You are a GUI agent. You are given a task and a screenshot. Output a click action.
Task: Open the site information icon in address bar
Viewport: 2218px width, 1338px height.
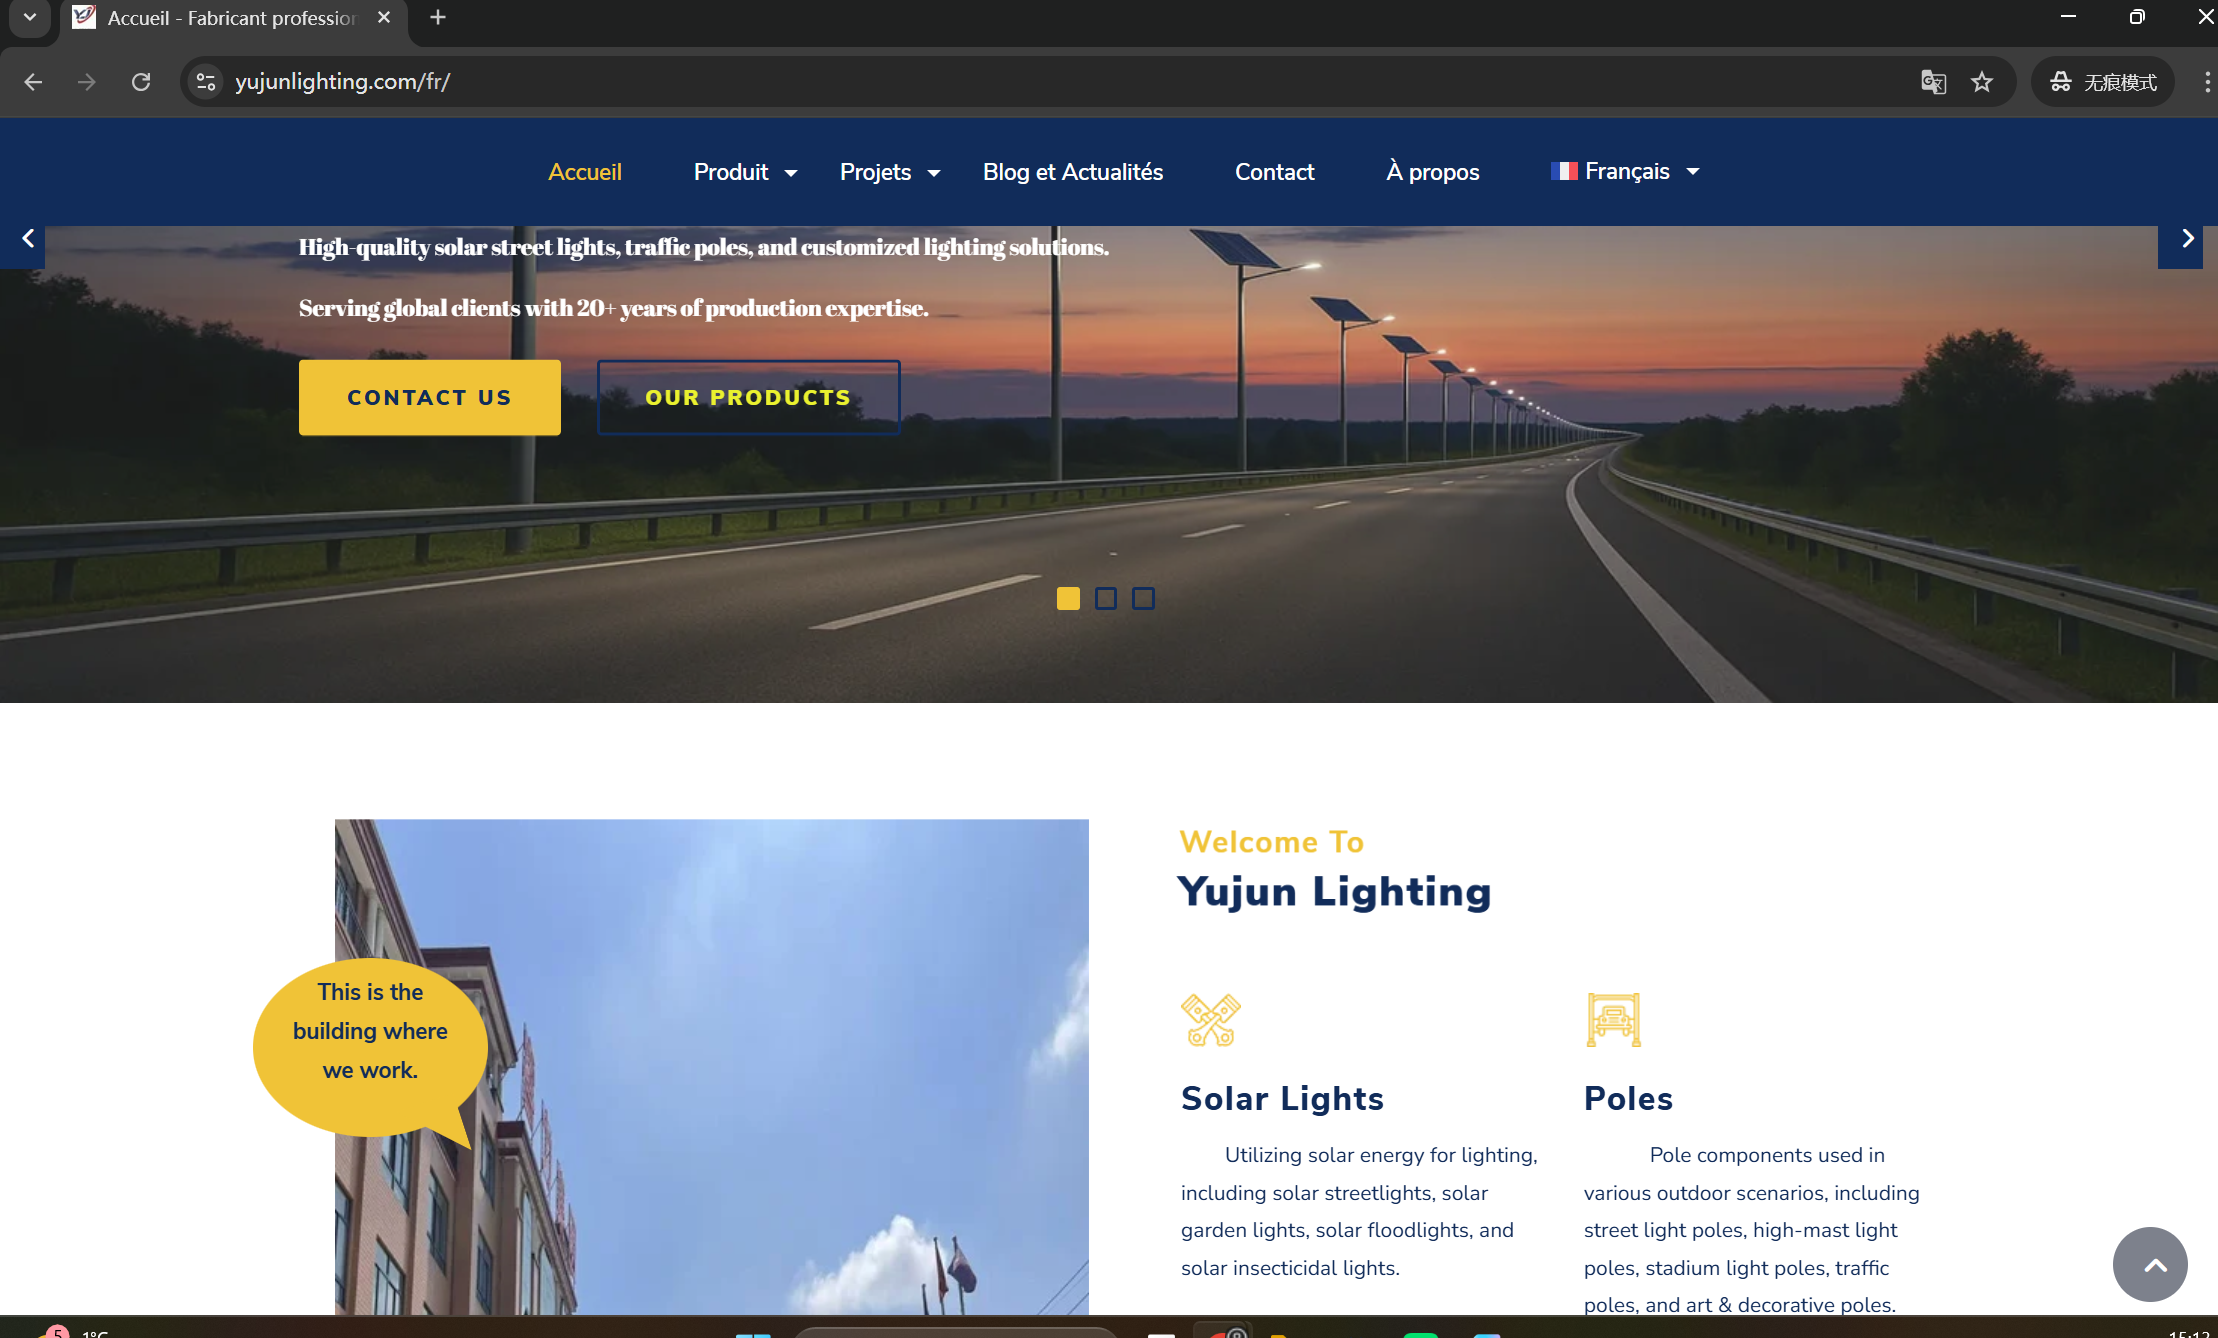[x=206, y=82]
